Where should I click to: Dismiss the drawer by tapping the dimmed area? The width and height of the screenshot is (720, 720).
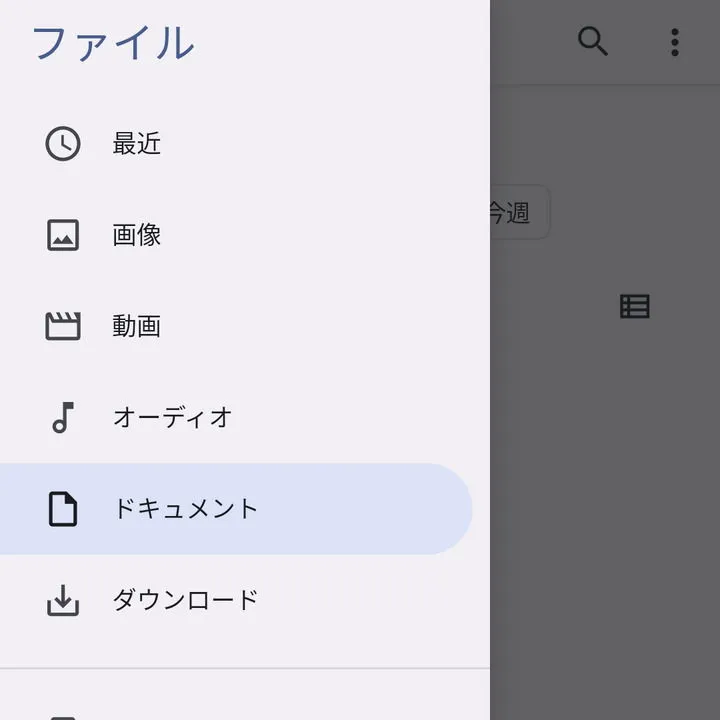605,500
